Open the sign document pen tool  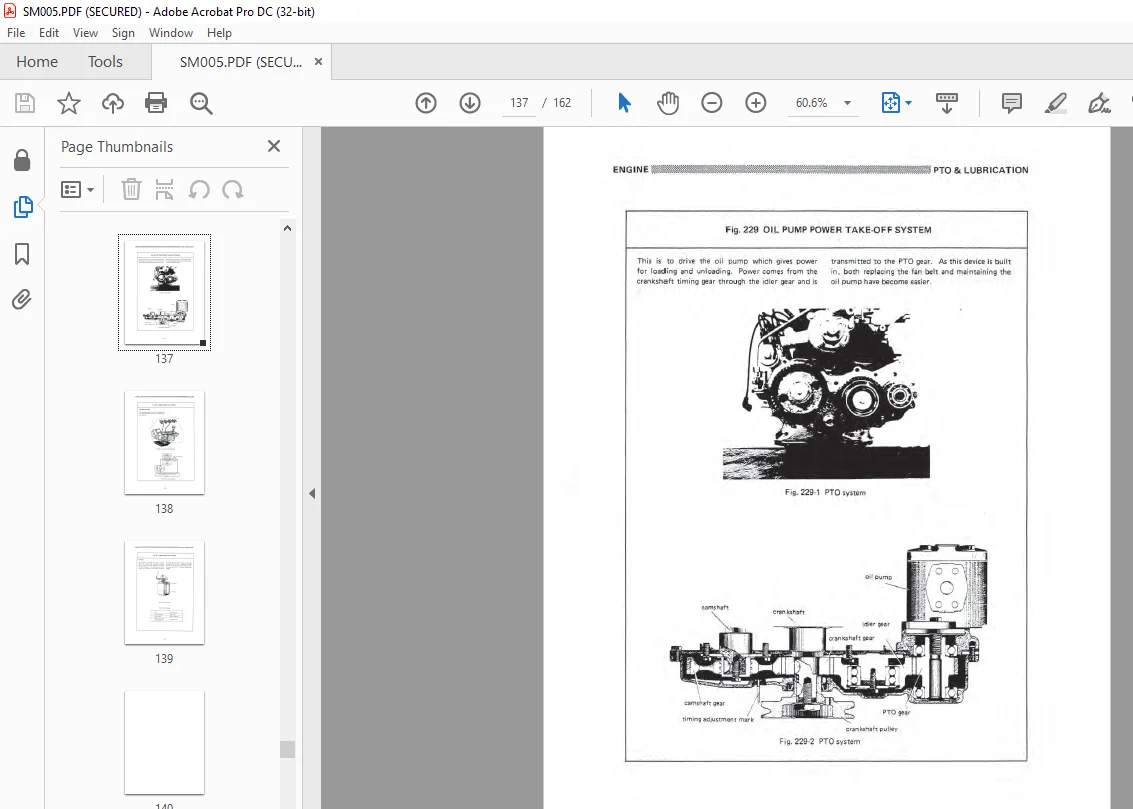(1099, 103)
